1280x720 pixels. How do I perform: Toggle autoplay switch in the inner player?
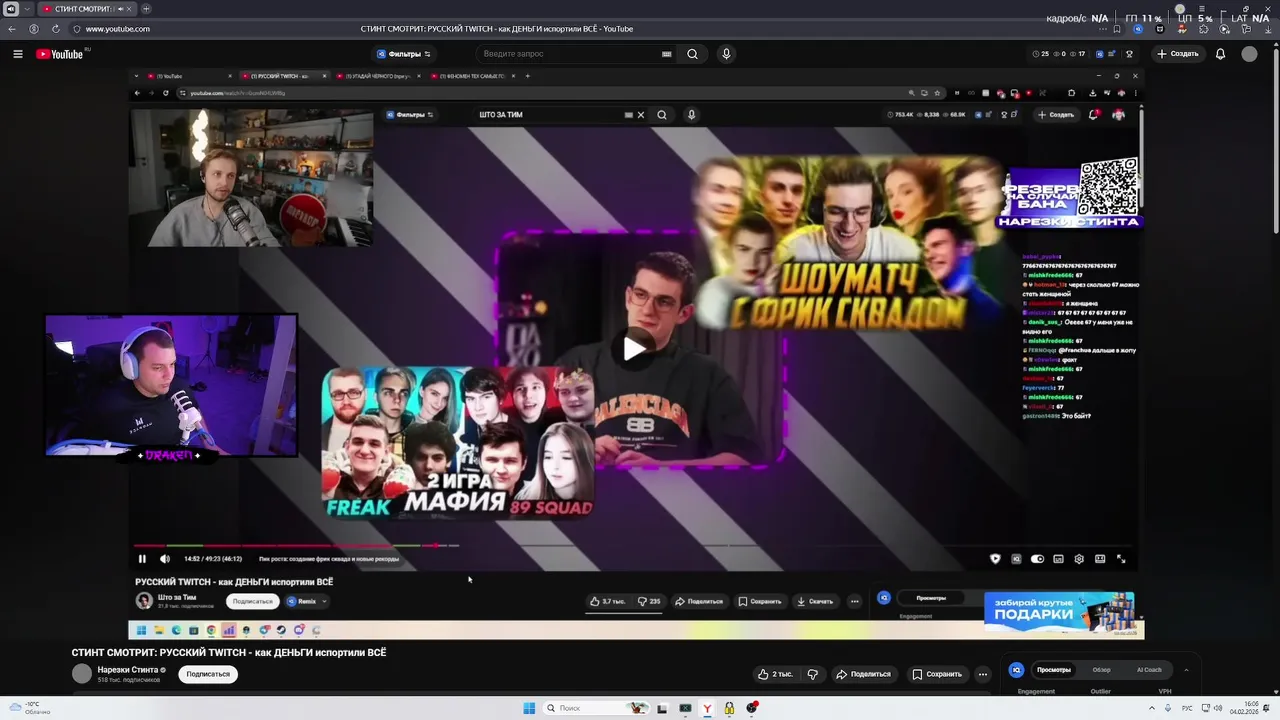click(1037, 559)
